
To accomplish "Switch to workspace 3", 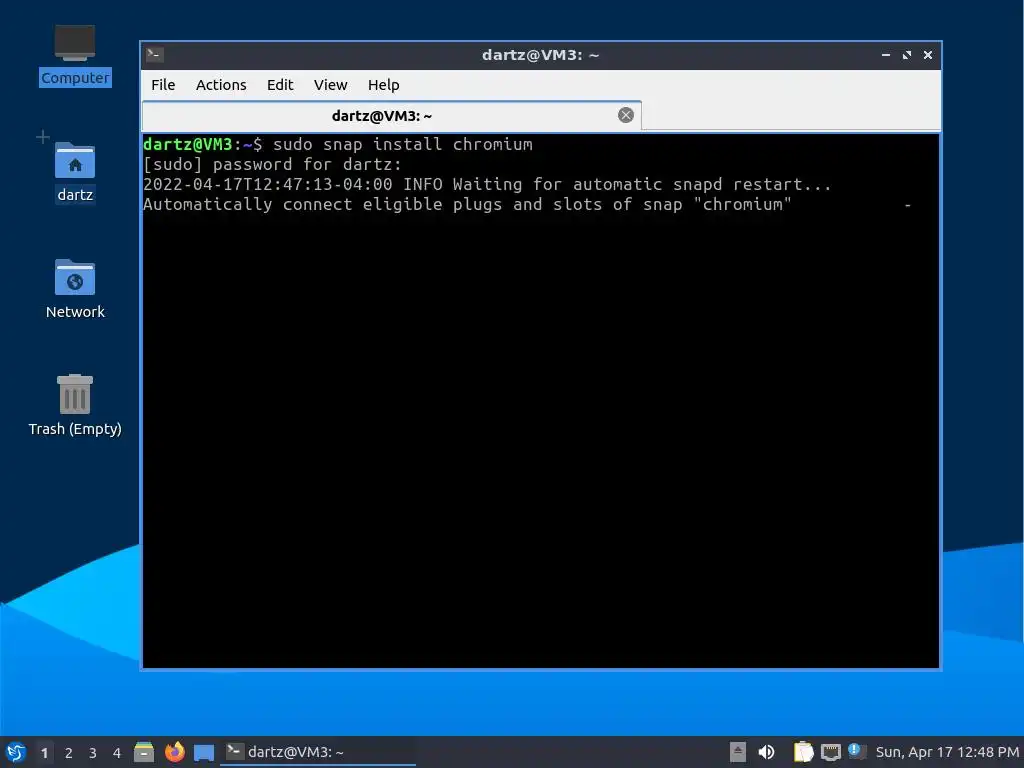I will pyautogui.click(x=93, y=753).
